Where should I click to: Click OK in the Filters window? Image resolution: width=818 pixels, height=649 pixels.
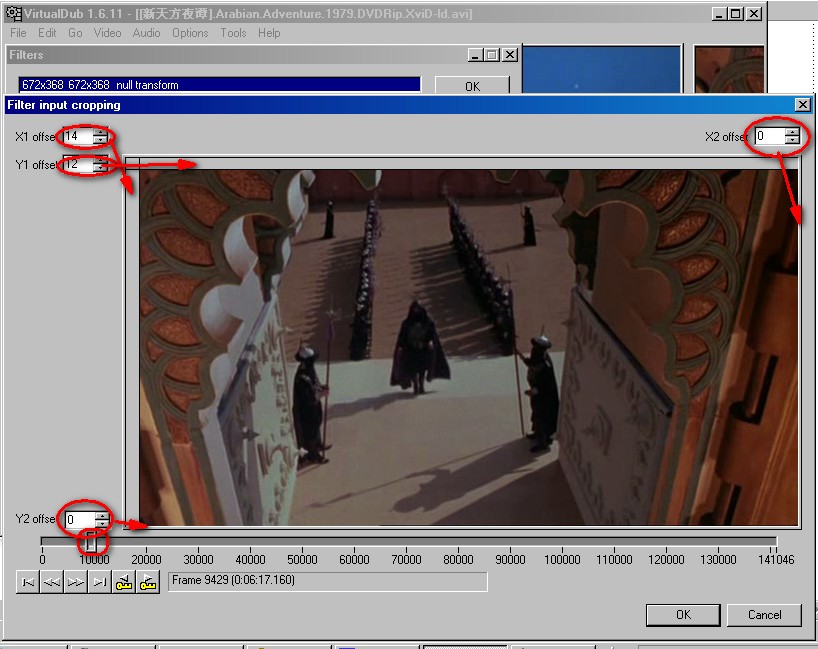click(x=472, y=86)
